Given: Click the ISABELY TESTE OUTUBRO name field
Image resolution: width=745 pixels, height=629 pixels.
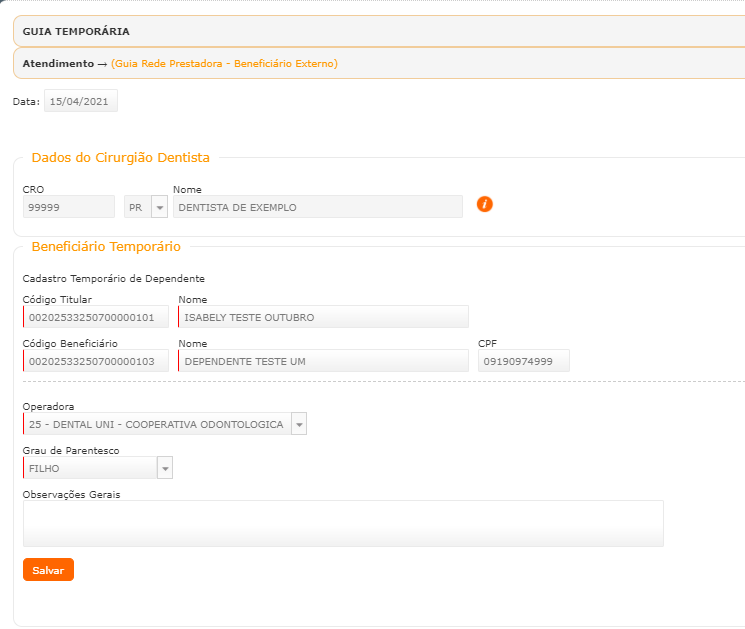Looking at the screenshot, I should 323,317.
